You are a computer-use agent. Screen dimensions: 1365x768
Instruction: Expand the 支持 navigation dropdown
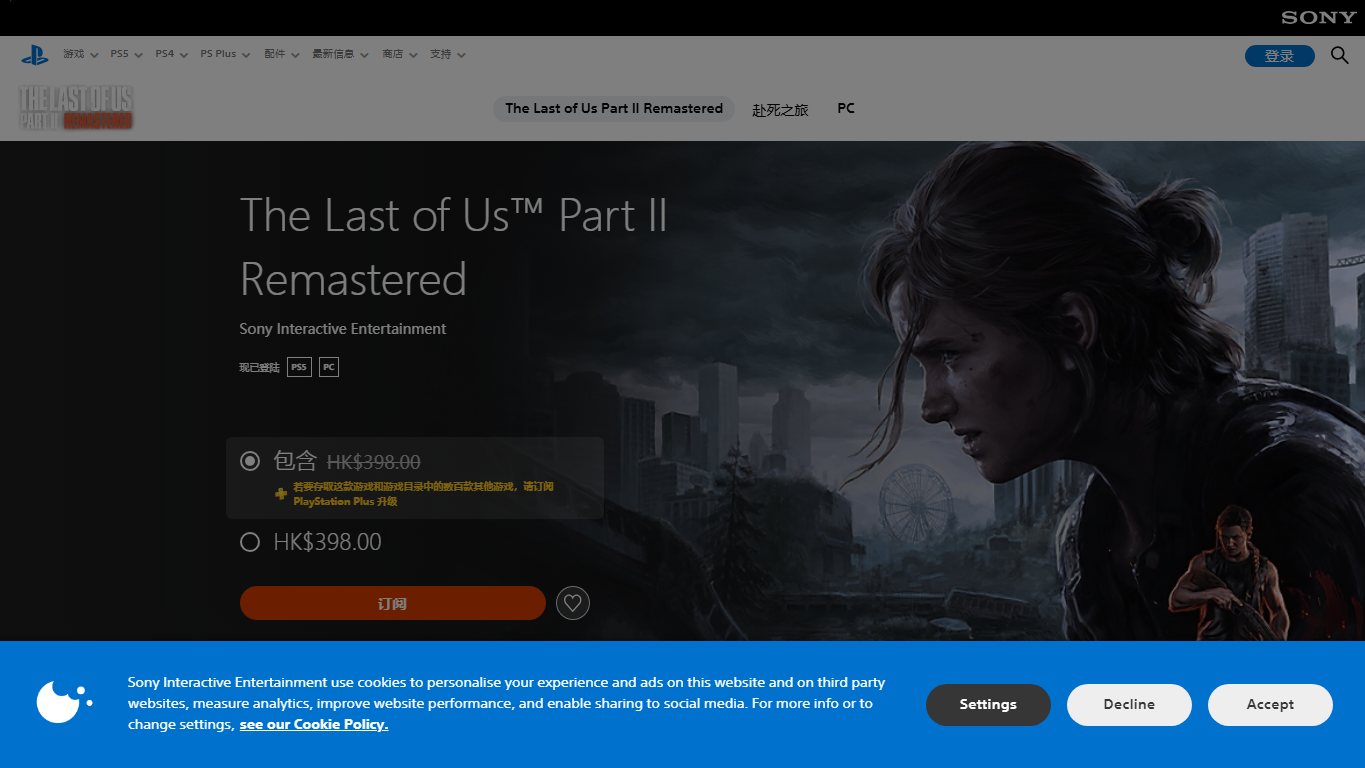click(447, 54)
